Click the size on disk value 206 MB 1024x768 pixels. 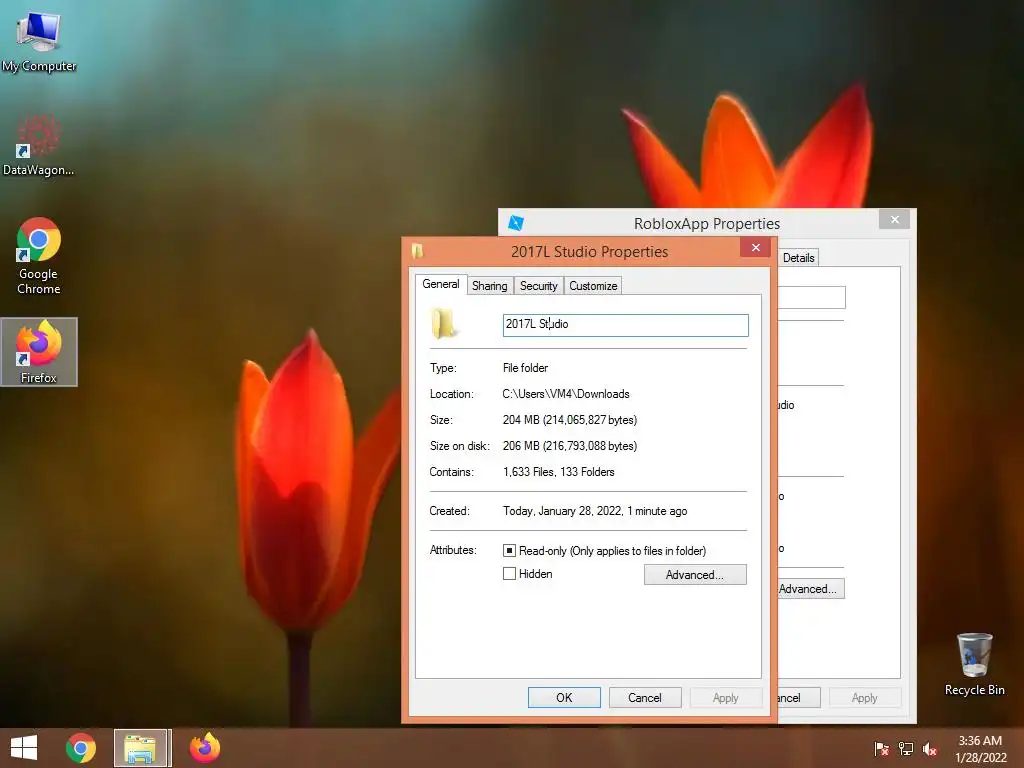click(569, 446)
